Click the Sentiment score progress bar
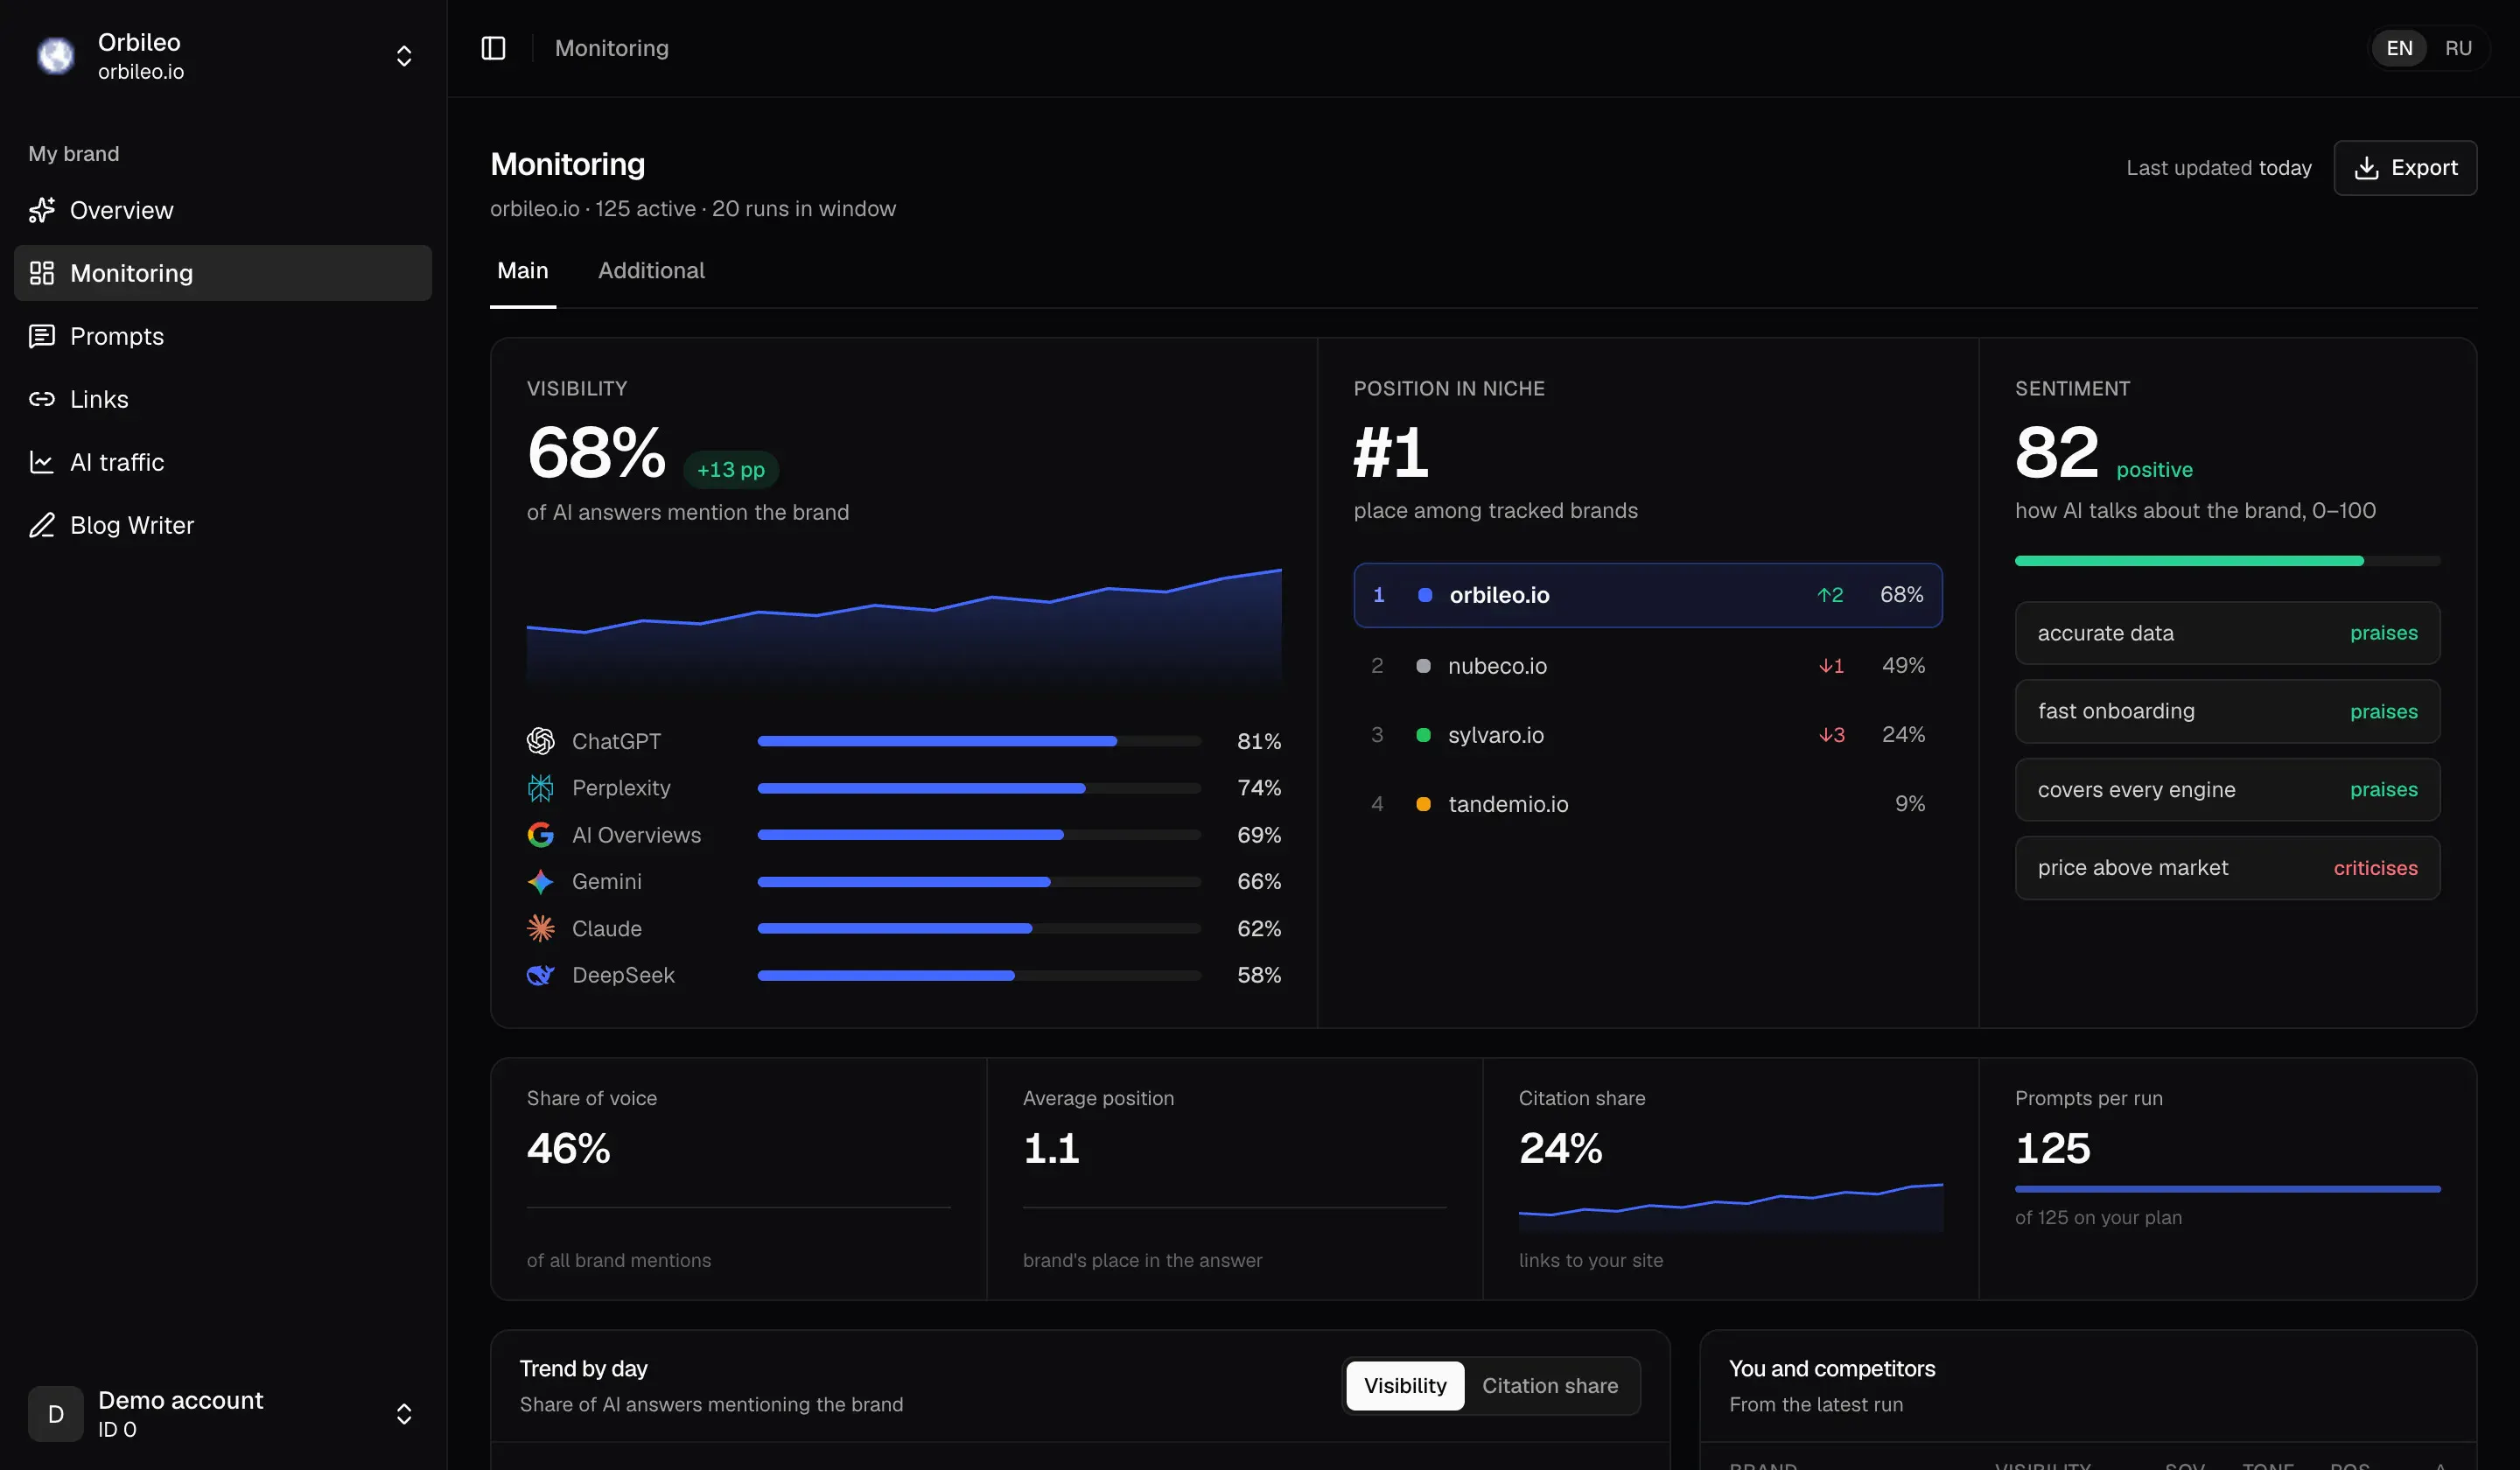Screen dimensions: 2520x1470 [x=2227, y=561]
